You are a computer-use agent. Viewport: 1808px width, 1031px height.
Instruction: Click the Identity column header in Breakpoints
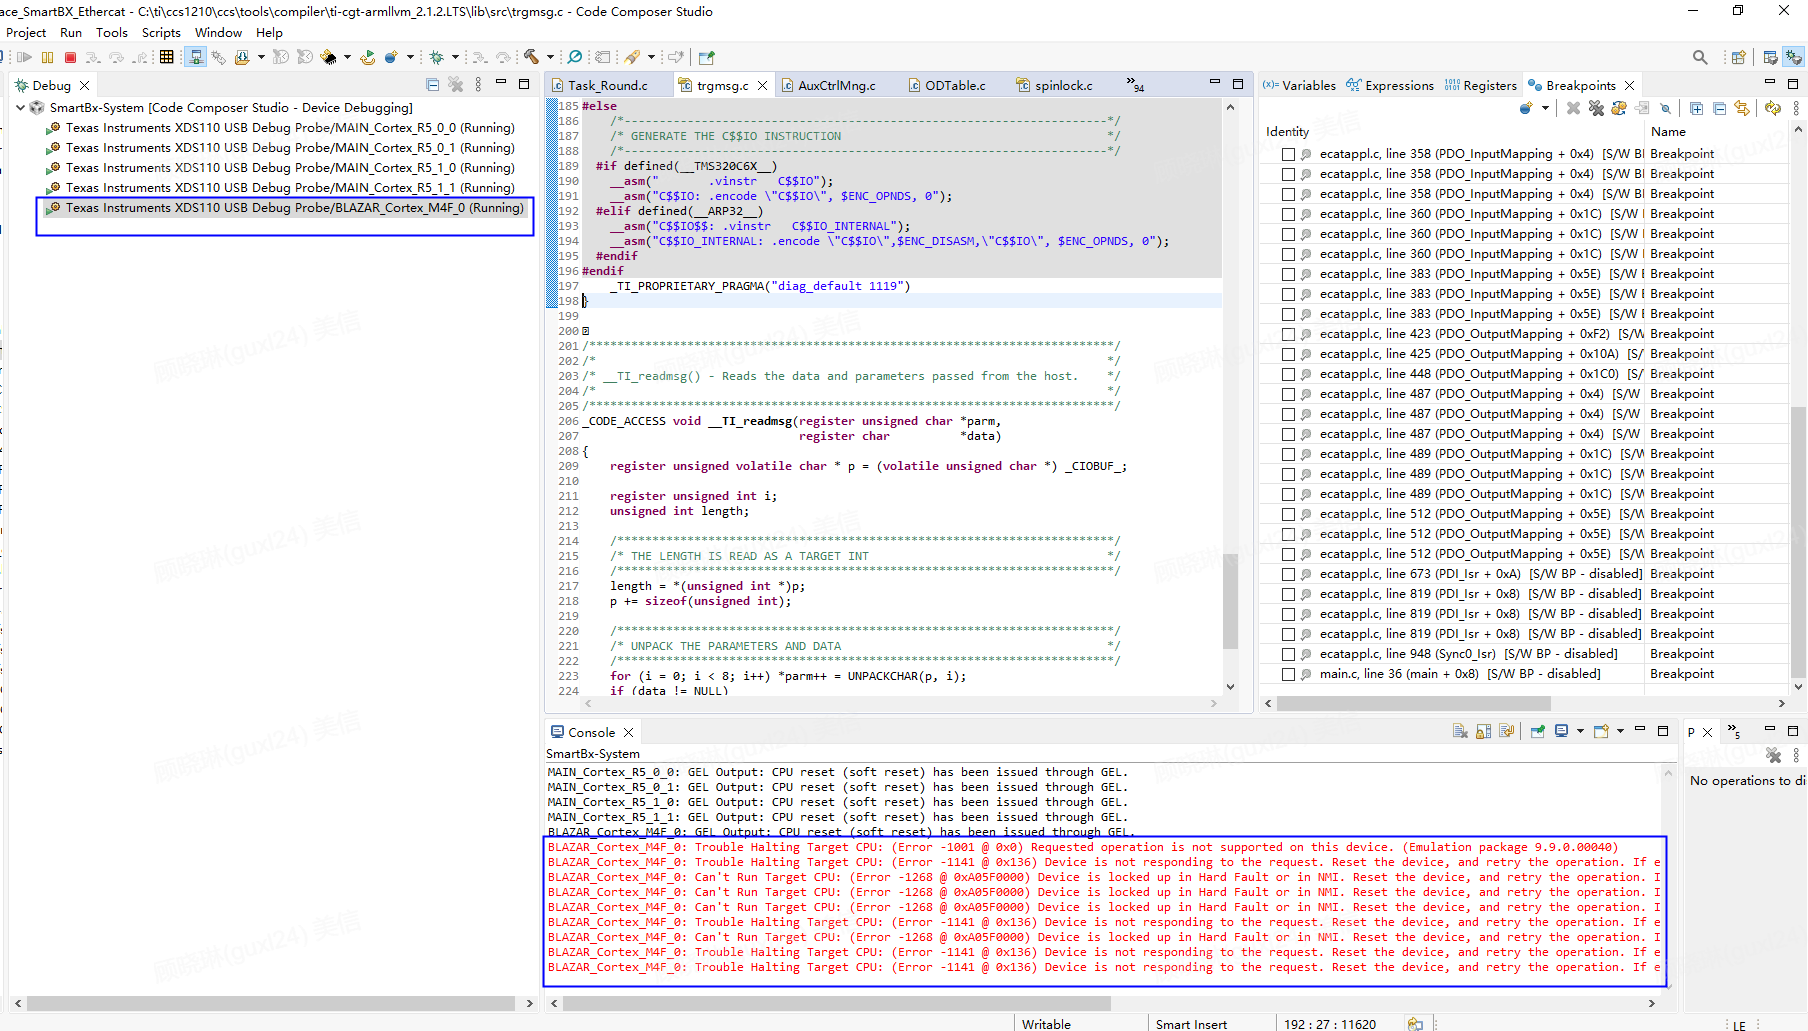[x=1288, y=131]
